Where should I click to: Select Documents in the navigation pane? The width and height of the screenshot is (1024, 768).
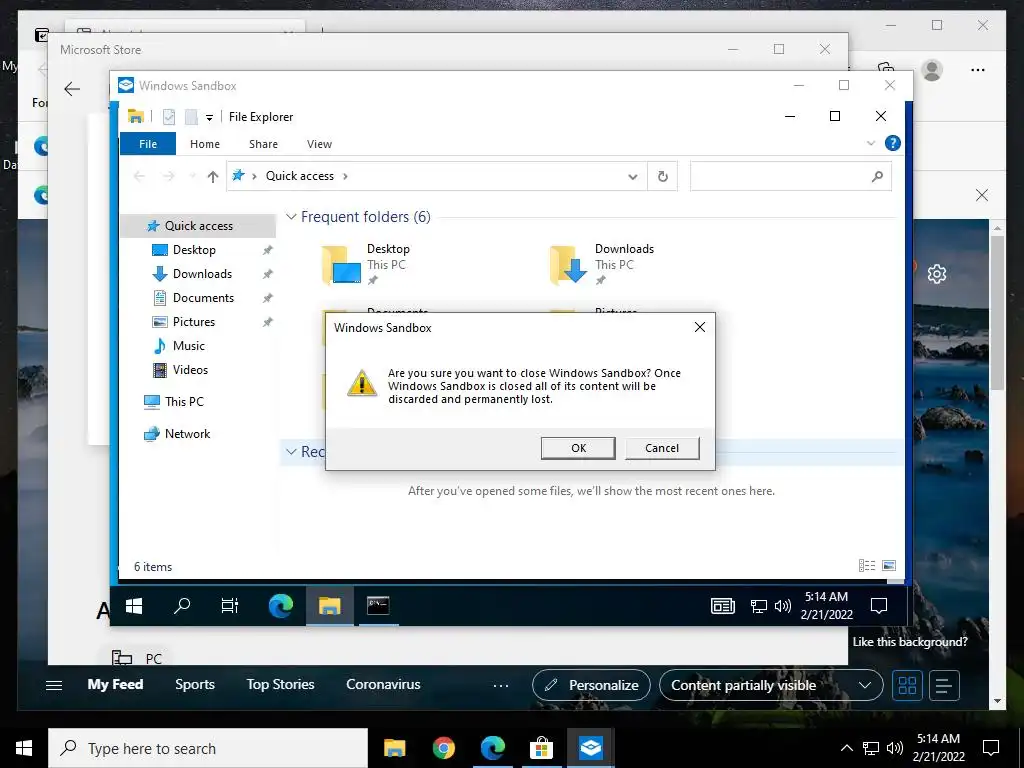click(x=203, y=298)
